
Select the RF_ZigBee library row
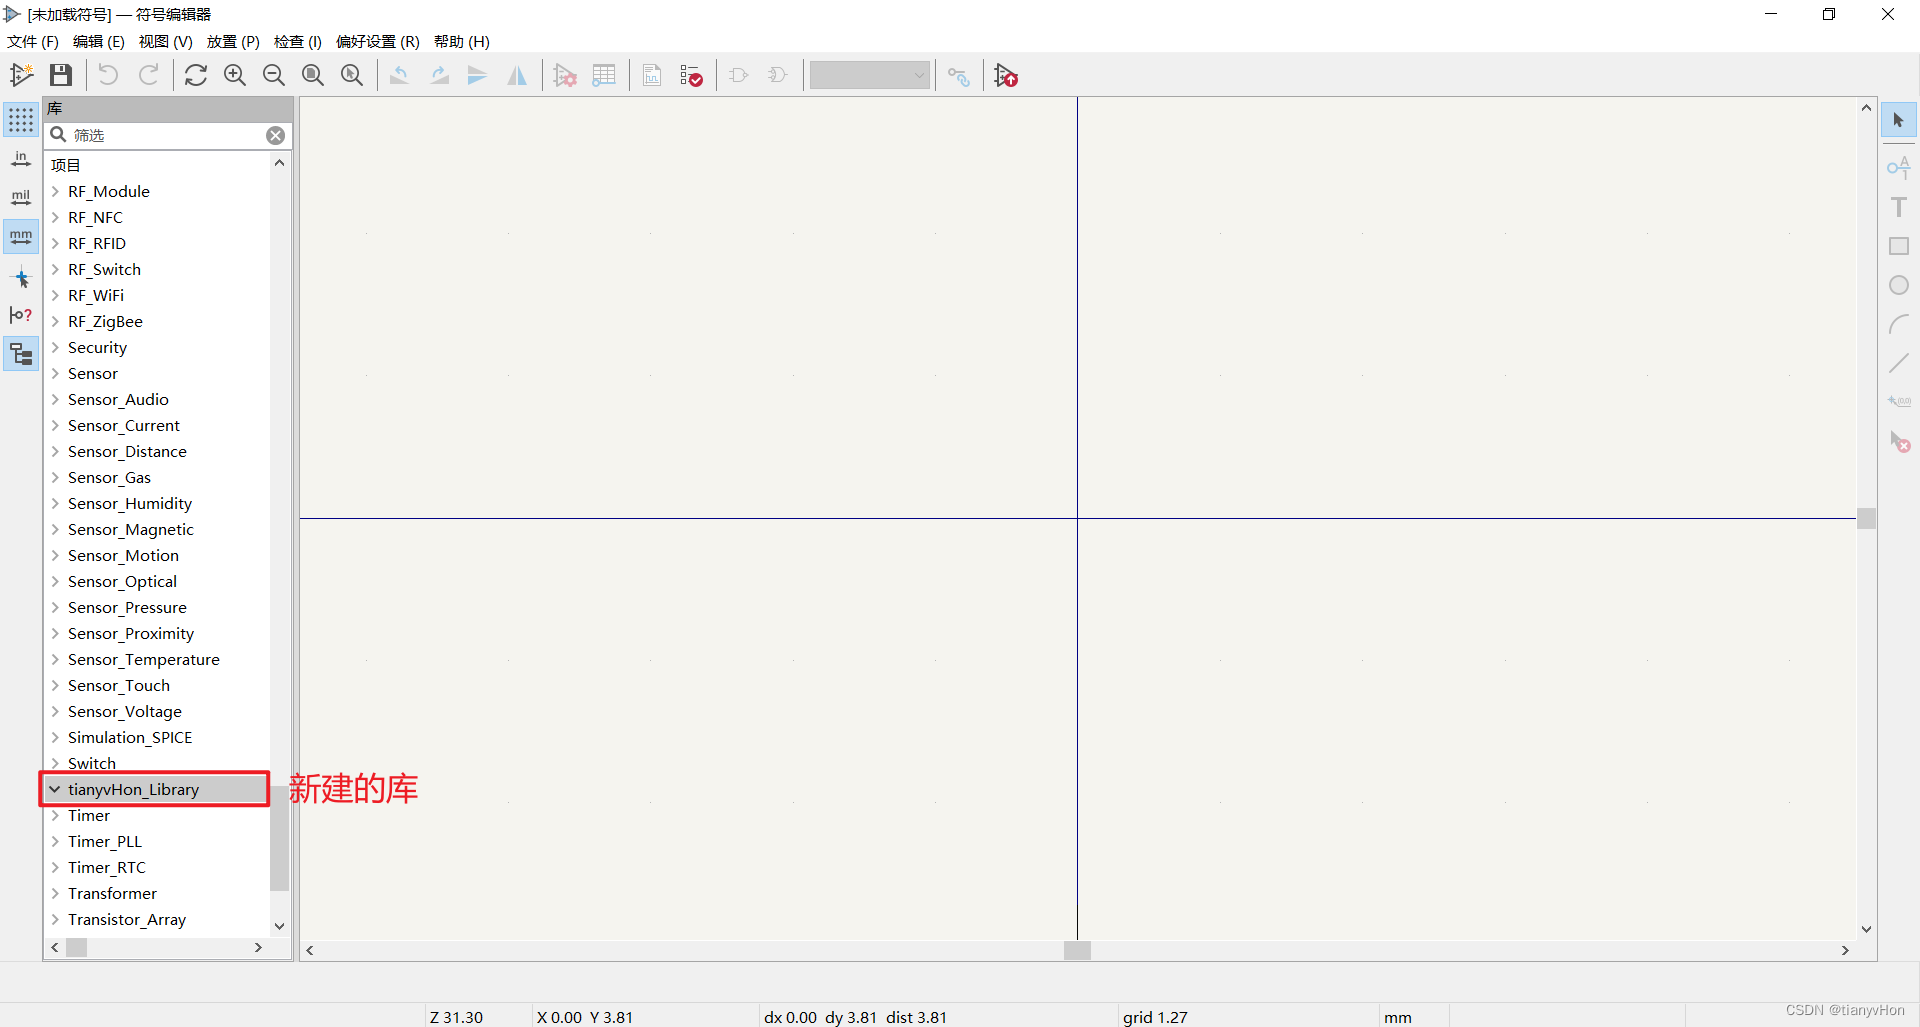pyautogui.click(x=158, y=321)
